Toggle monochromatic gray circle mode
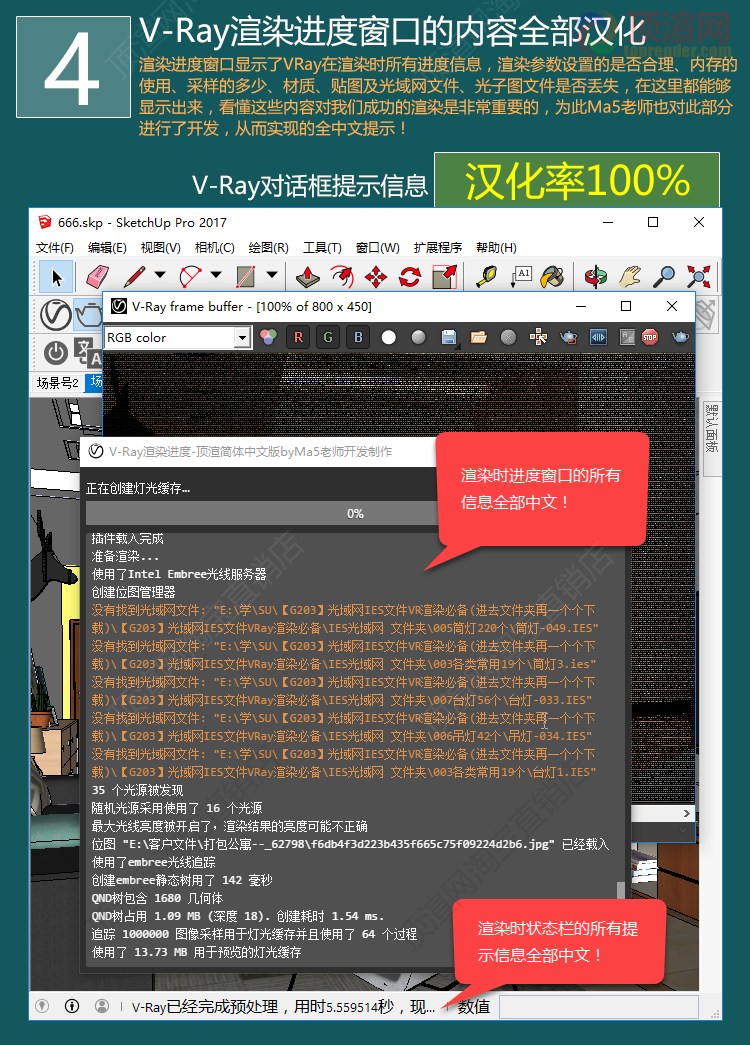Image resolution: width=750 pixels, height=1045 pixels. click(x=419, y=337)
